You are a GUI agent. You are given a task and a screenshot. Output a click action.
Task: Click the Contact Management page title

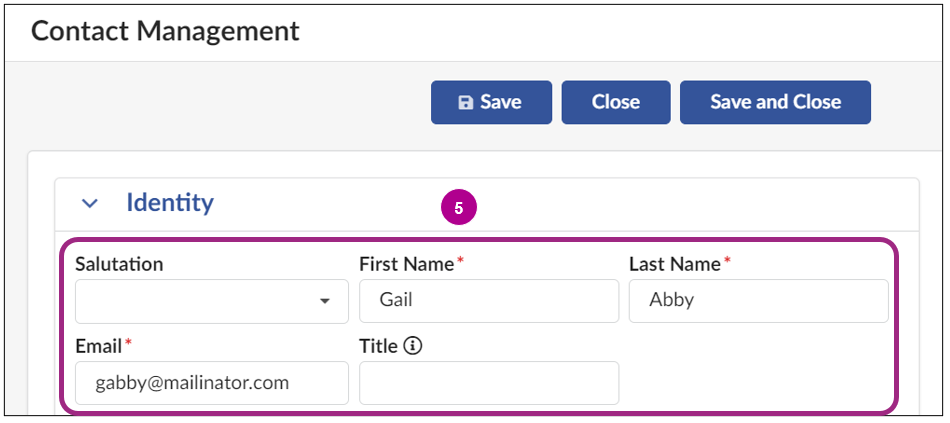[165, 30]
